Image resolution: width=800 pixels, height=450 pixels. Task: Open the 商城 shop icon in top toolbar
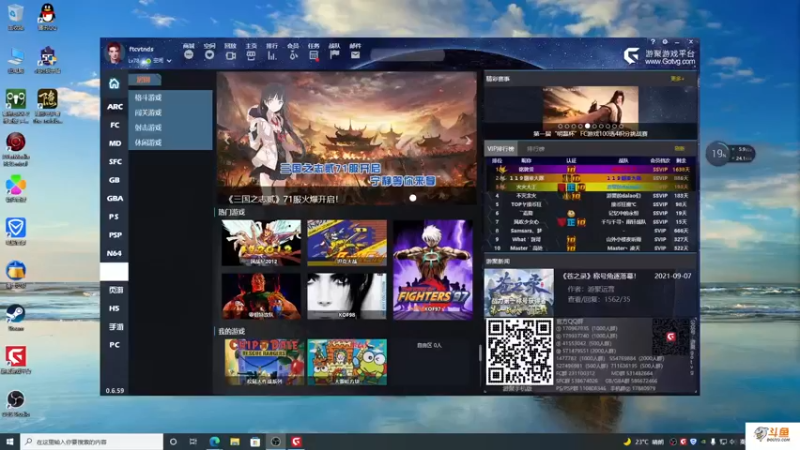[189, 55]
